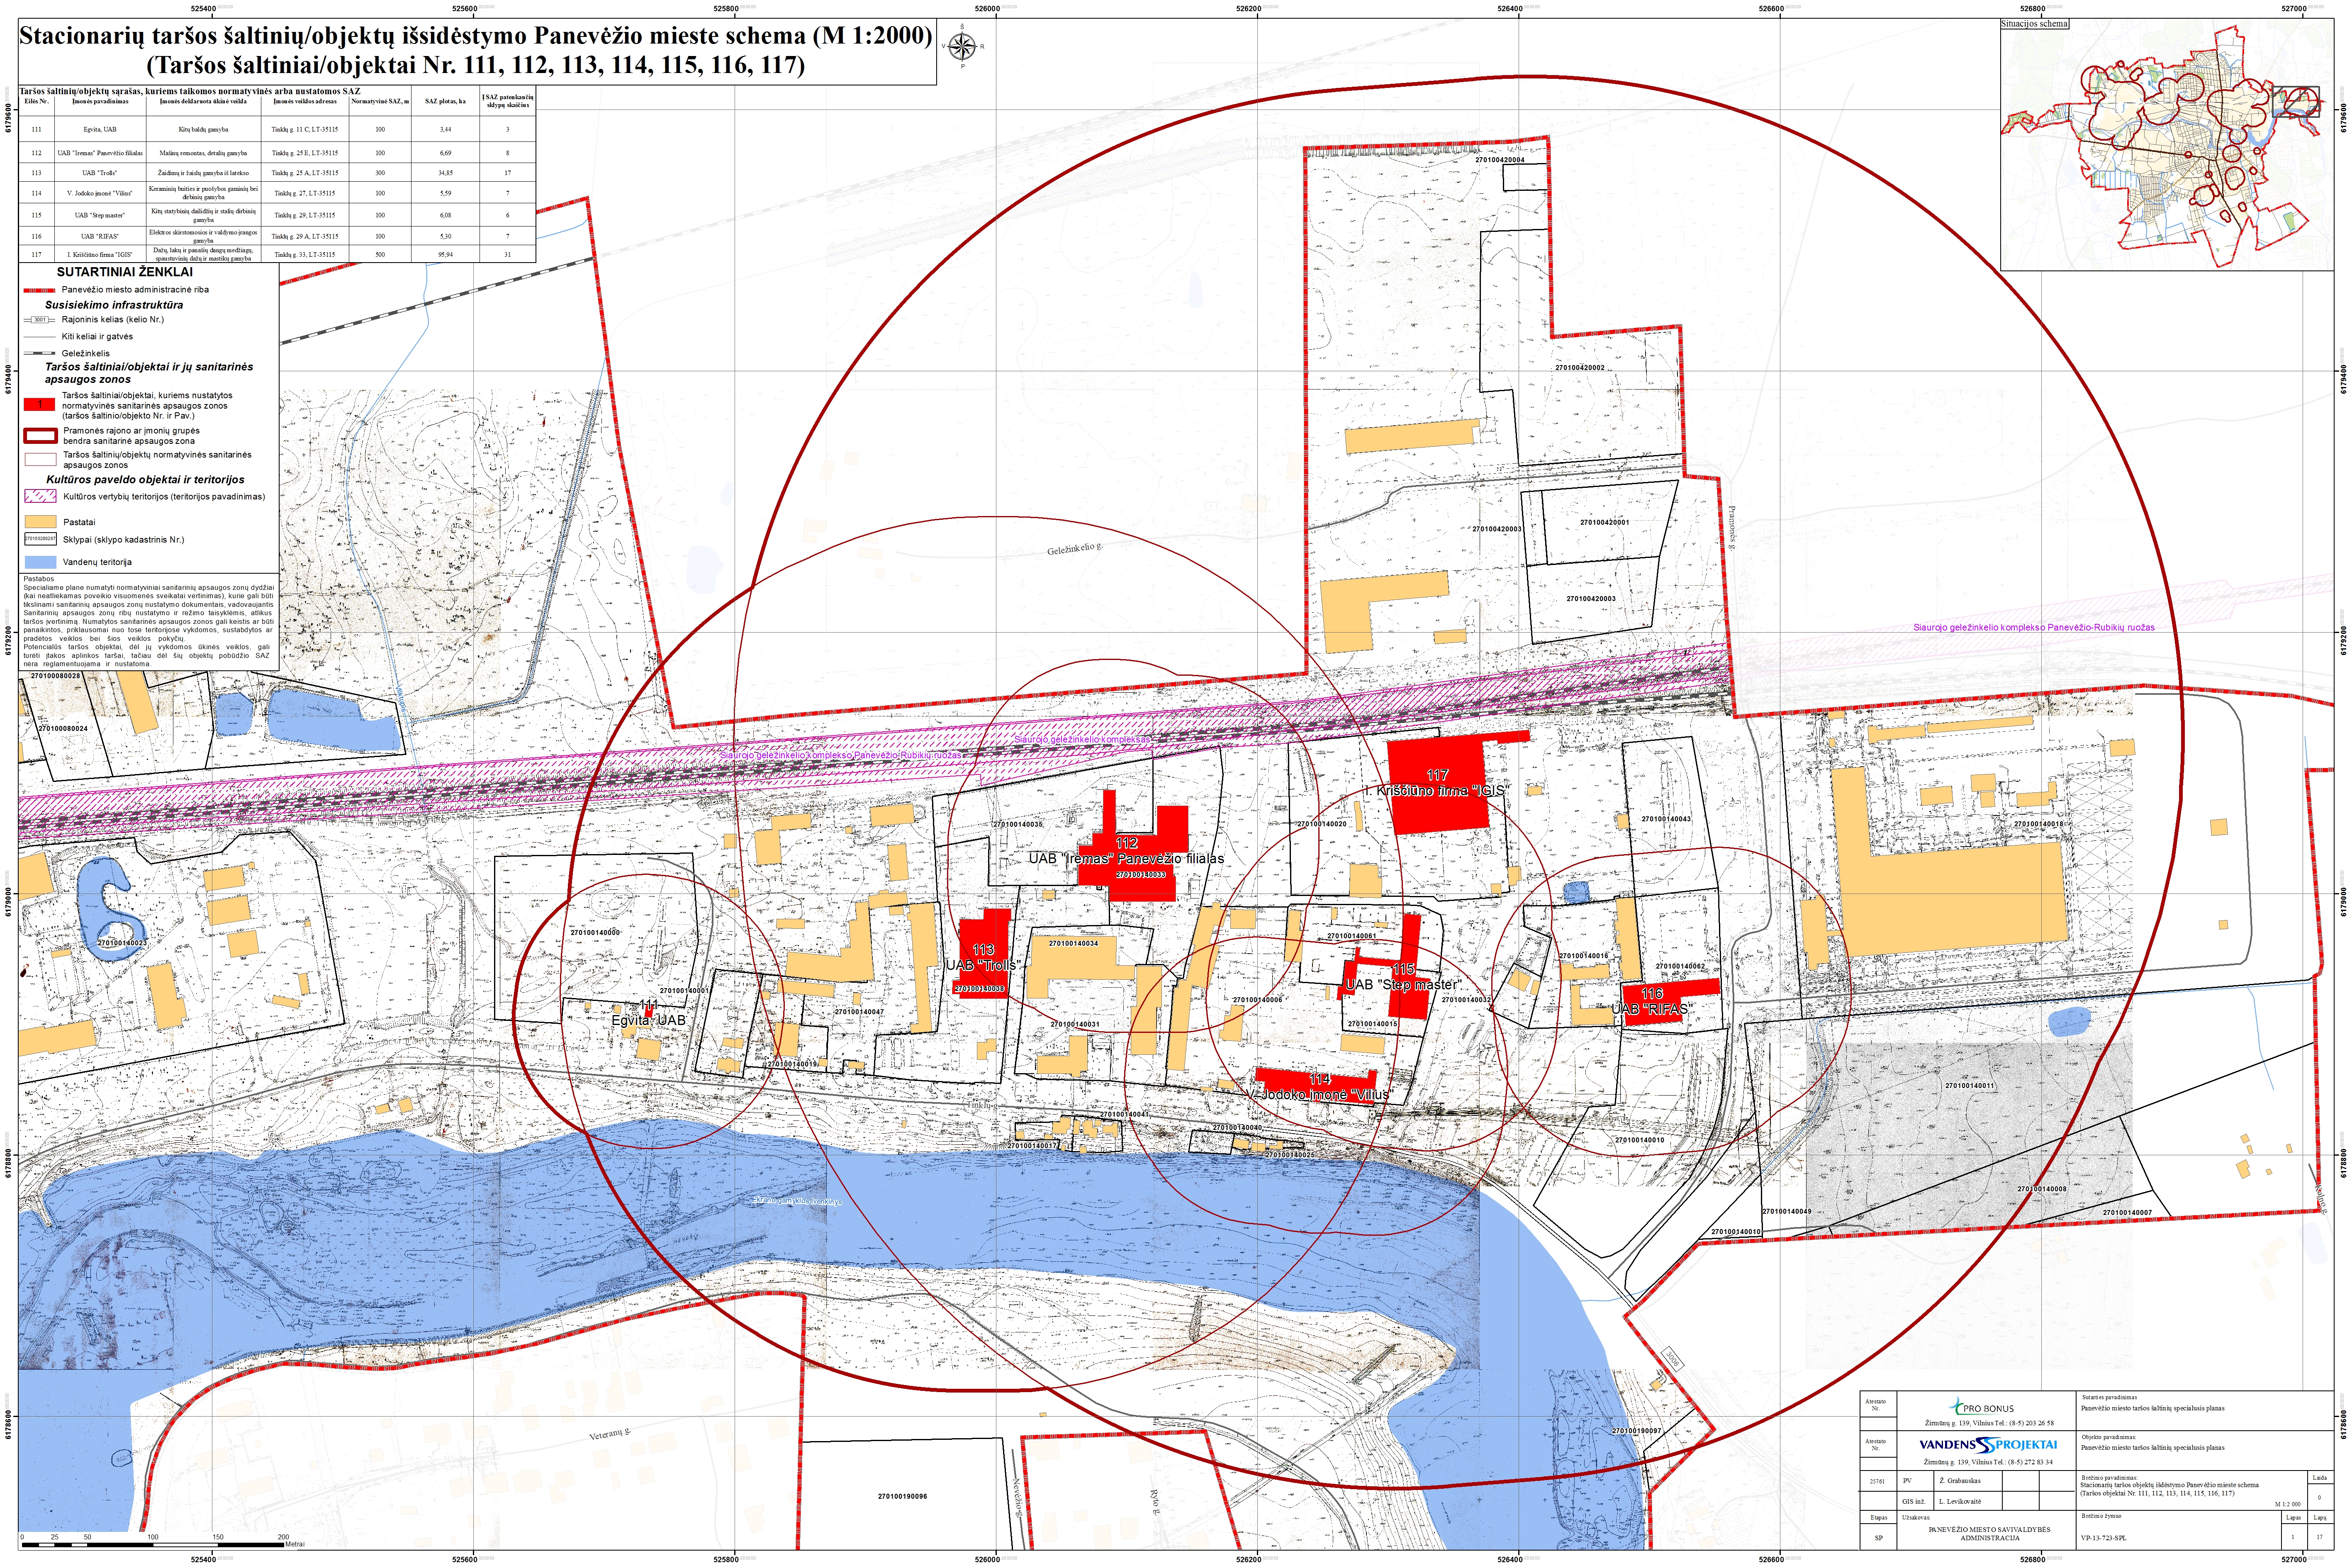Click parcel number 270100420004
Viewport: 2352px width, 1568px height.
[x=1500, y=160]
